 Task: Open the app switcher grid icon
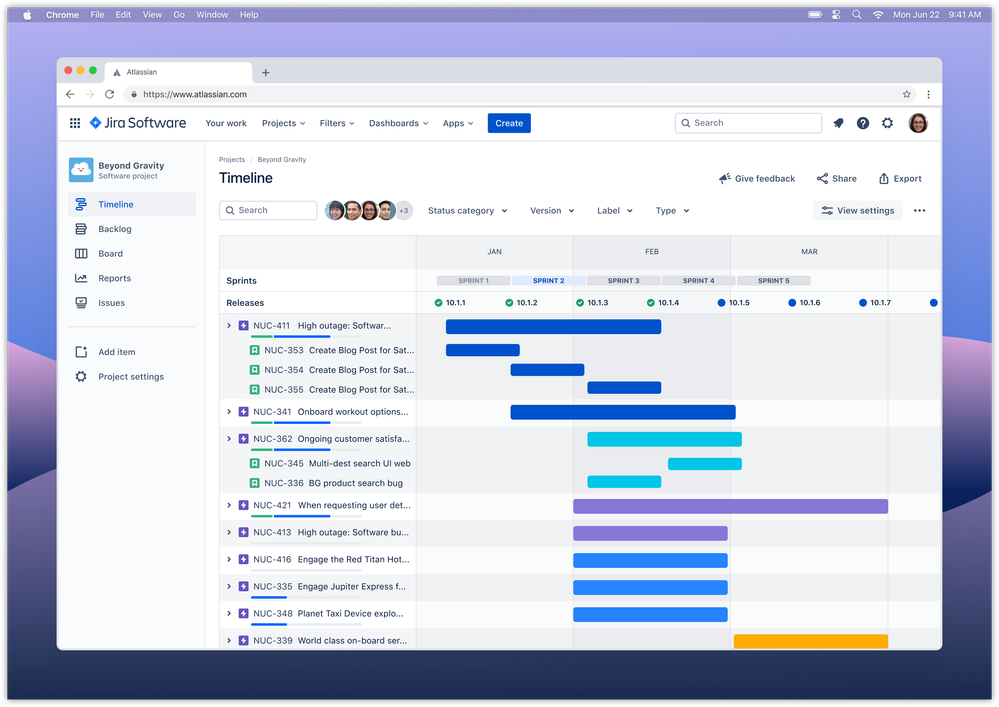pyautogui.click(x=75, y=123)
